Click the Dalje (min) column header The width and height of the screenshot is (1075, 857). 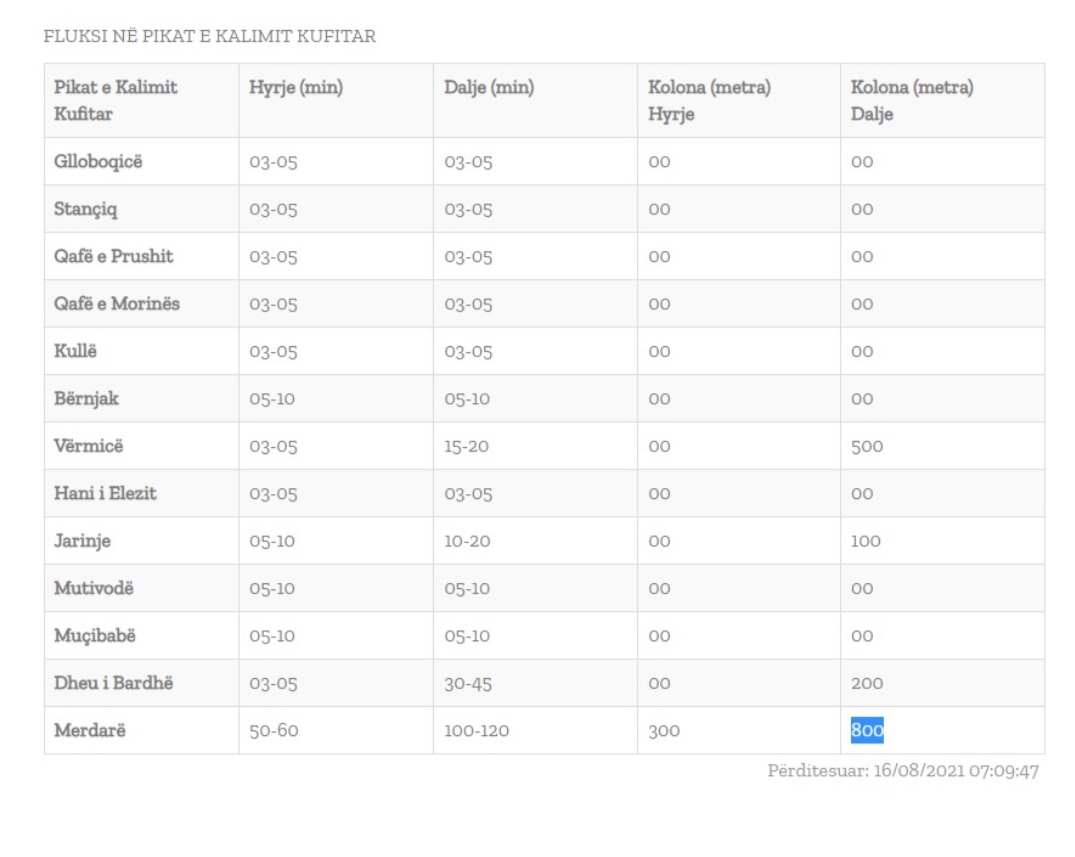(x=489, y=88)
